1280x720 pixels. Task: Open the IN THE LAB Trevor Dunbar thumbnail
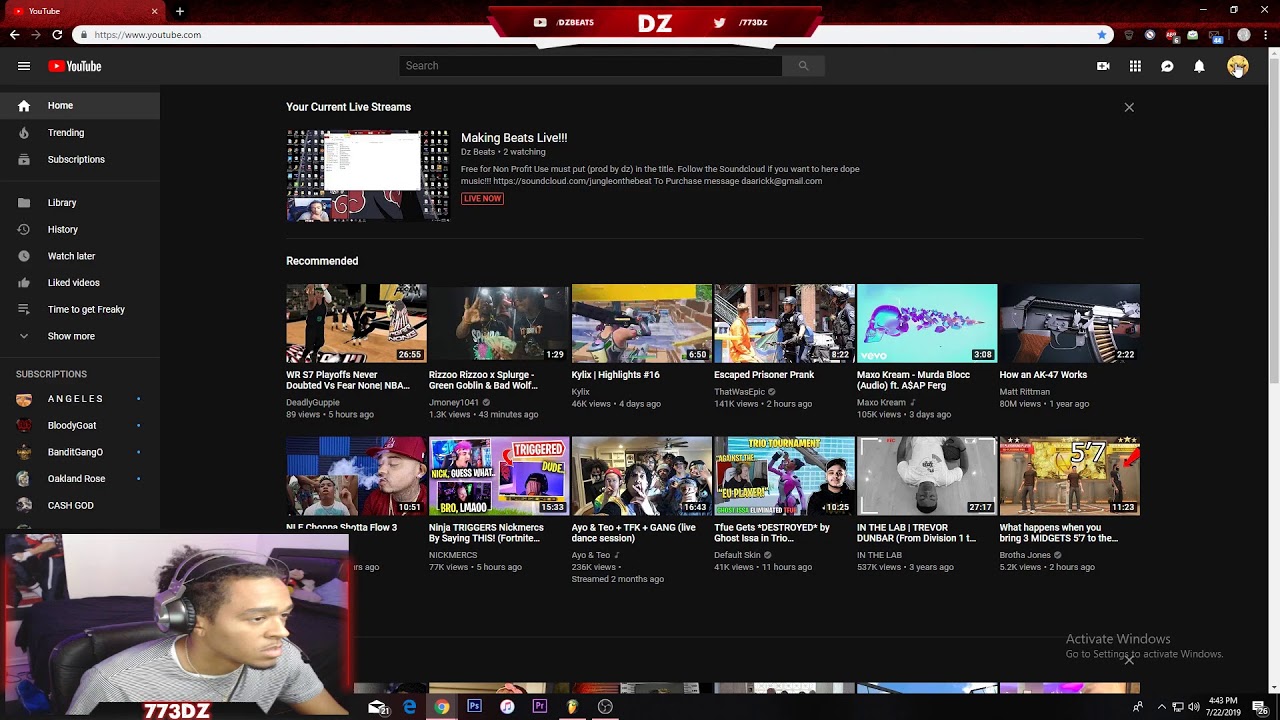[x=927, y=476]
